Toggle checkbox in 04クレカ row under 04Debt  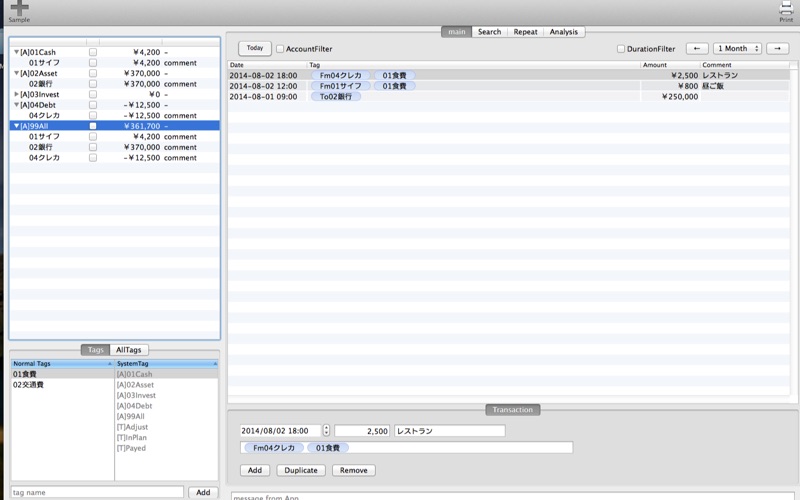coord(93,115)
